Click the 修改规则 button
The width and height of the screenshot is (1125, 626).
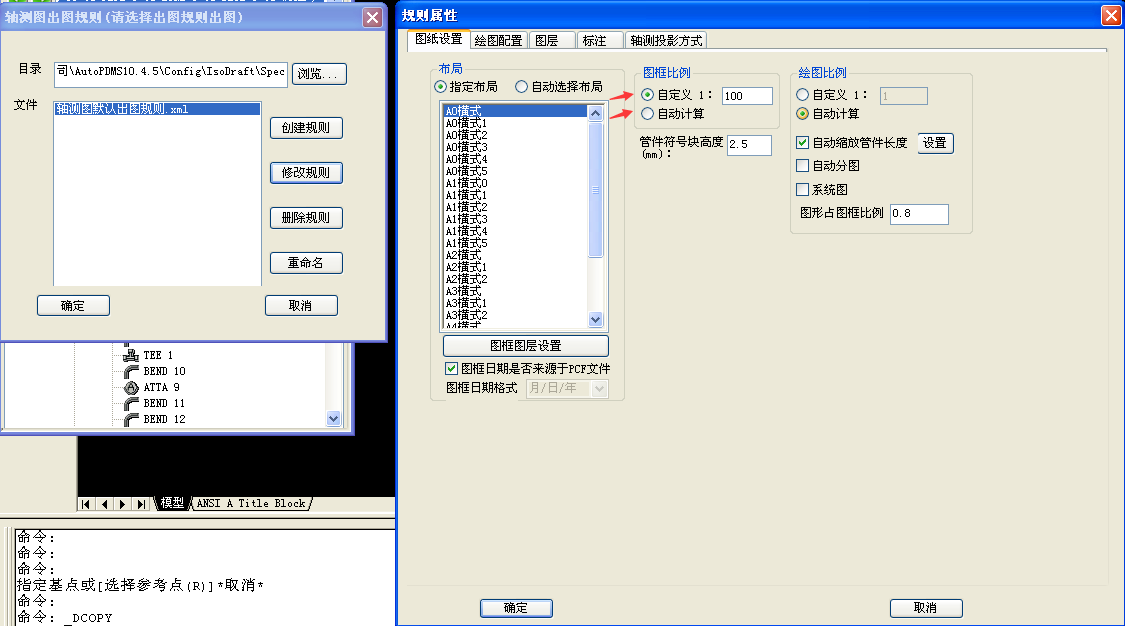pos(306,173)
